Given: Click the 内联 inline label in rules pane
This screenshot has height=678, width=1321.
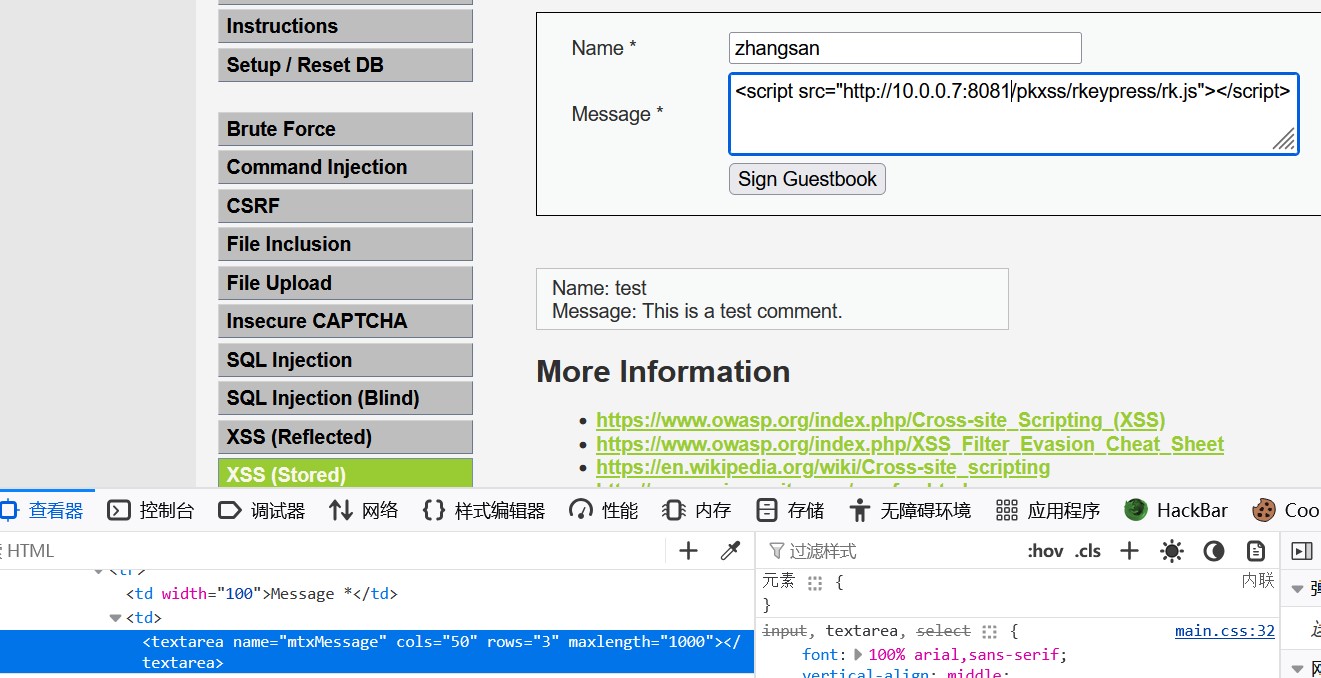Looking at the screenshot, I should [x=1258, y=580].
